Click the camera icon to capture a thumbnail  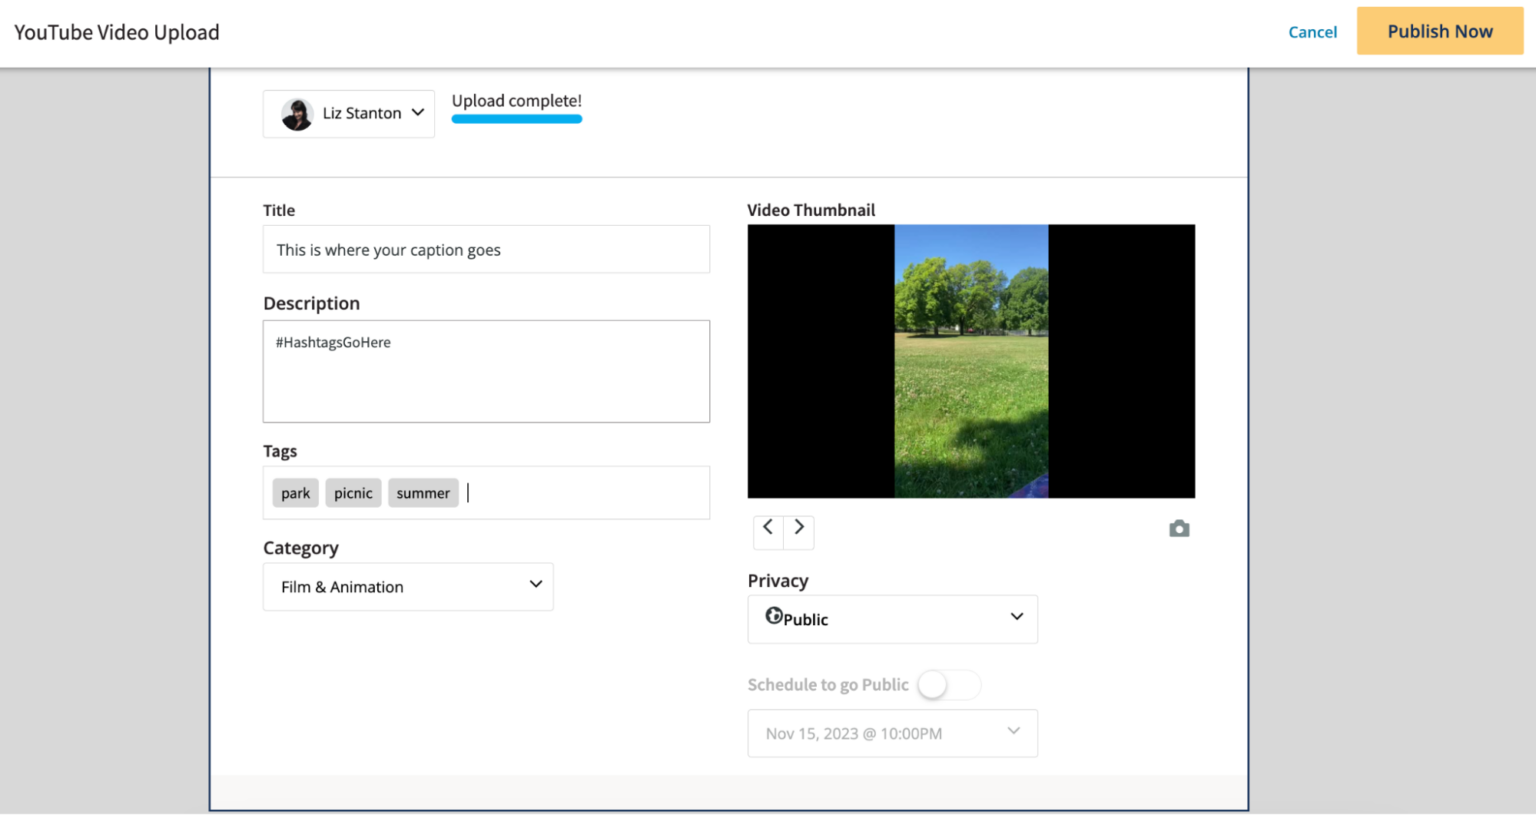(1179, 528)
